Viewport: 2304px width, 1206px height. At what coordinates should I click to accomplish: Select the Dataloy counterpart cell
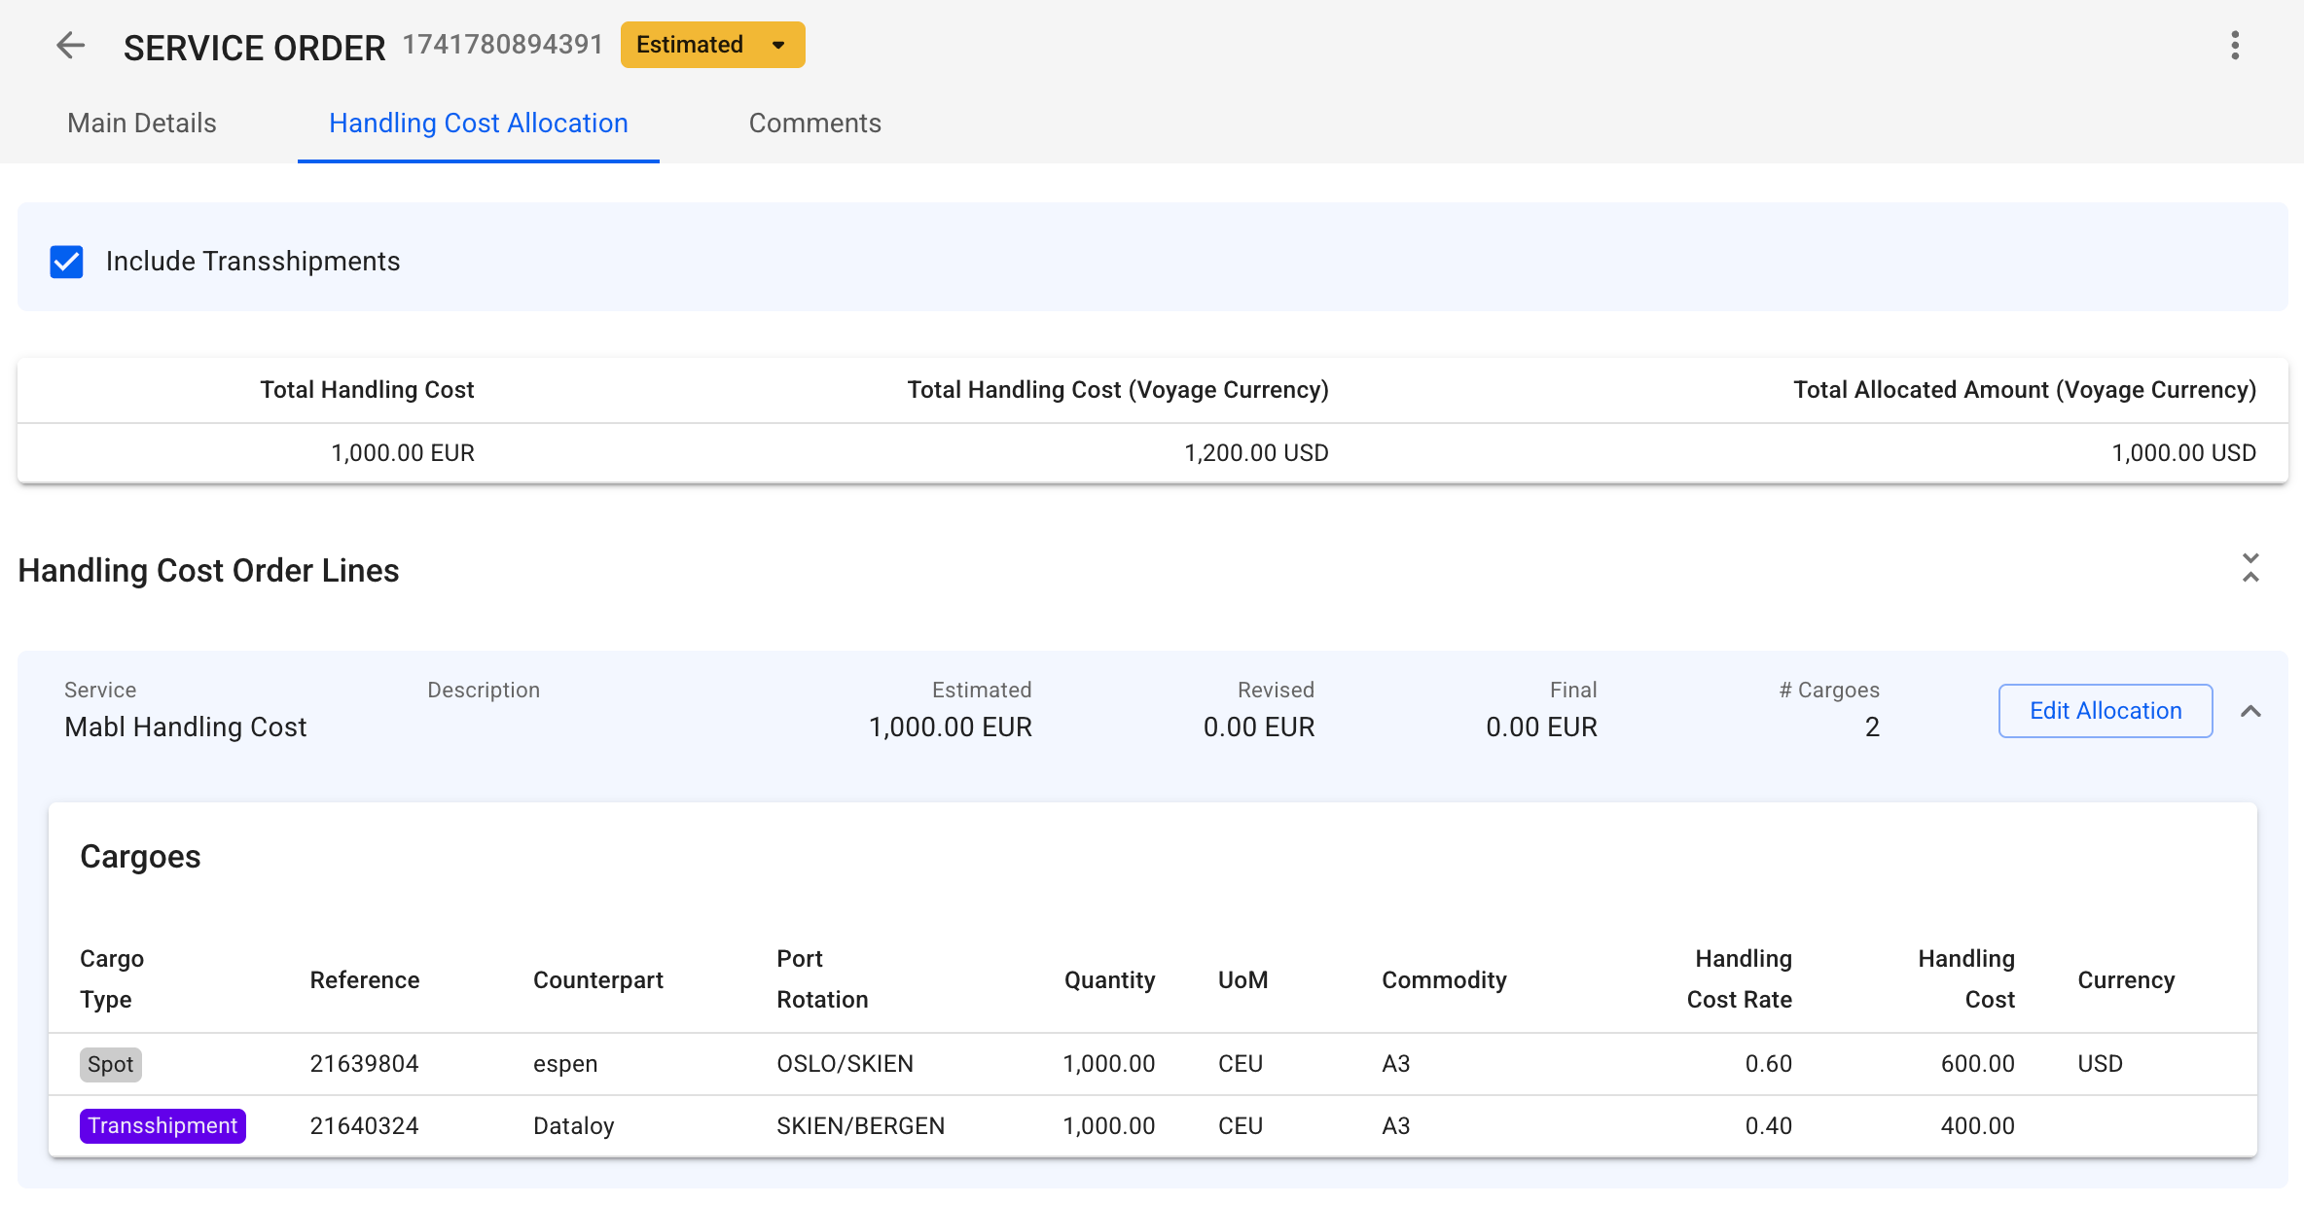(573, 1126)
